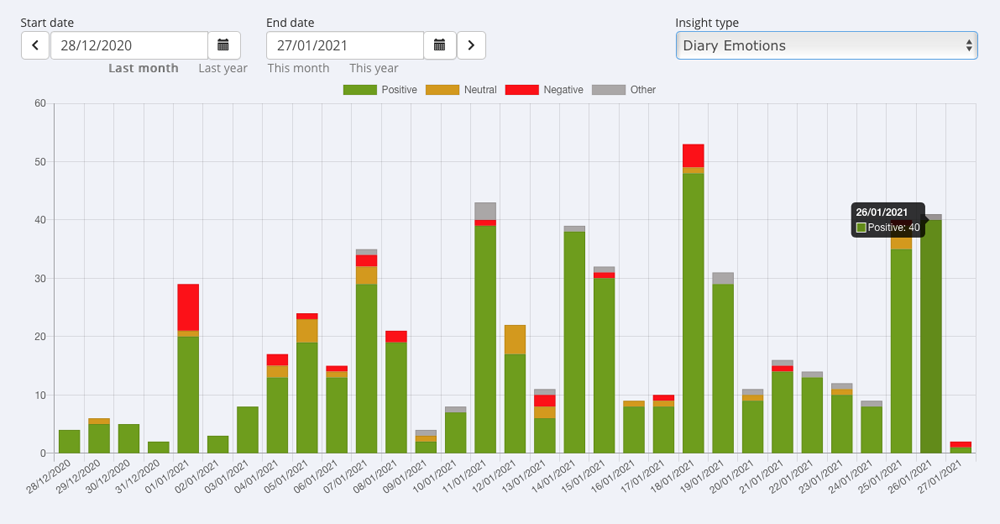Click the 10/01/2021 green bar
The height and width of the screenshot is (524, 1000).
click(x=455, y=433)
